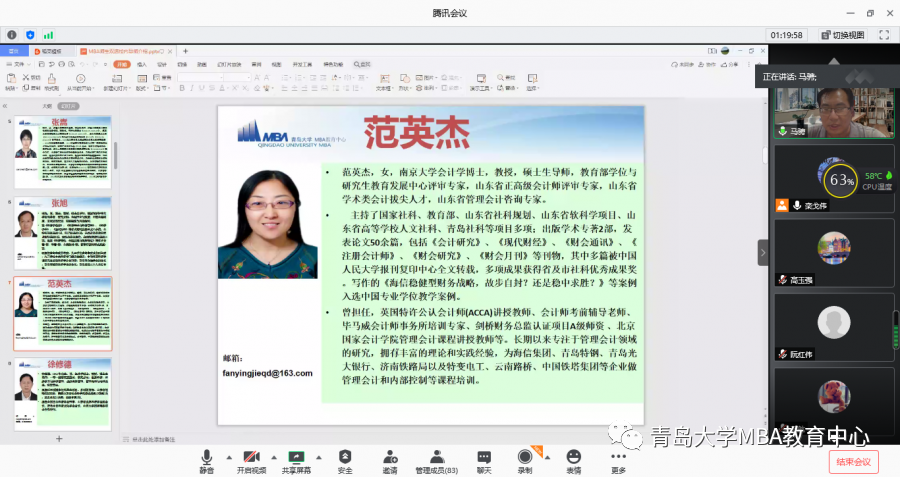
Task: Open 管理成员(83) members panel
Action: click(x=437, y=462)
